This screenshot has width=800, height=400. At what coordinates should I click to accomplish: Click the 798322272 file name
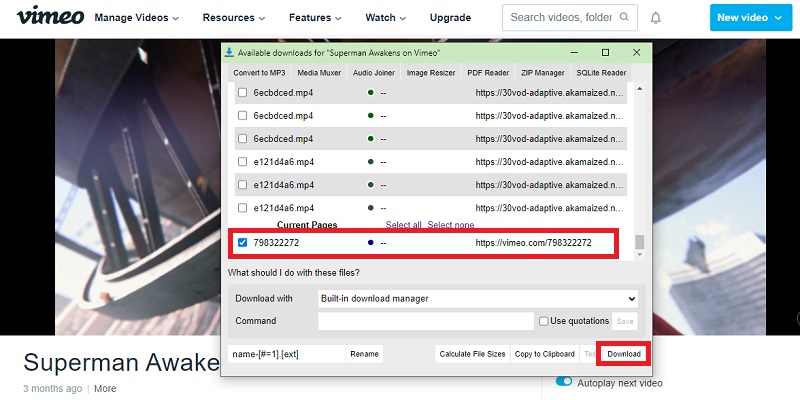pos(276,243)
